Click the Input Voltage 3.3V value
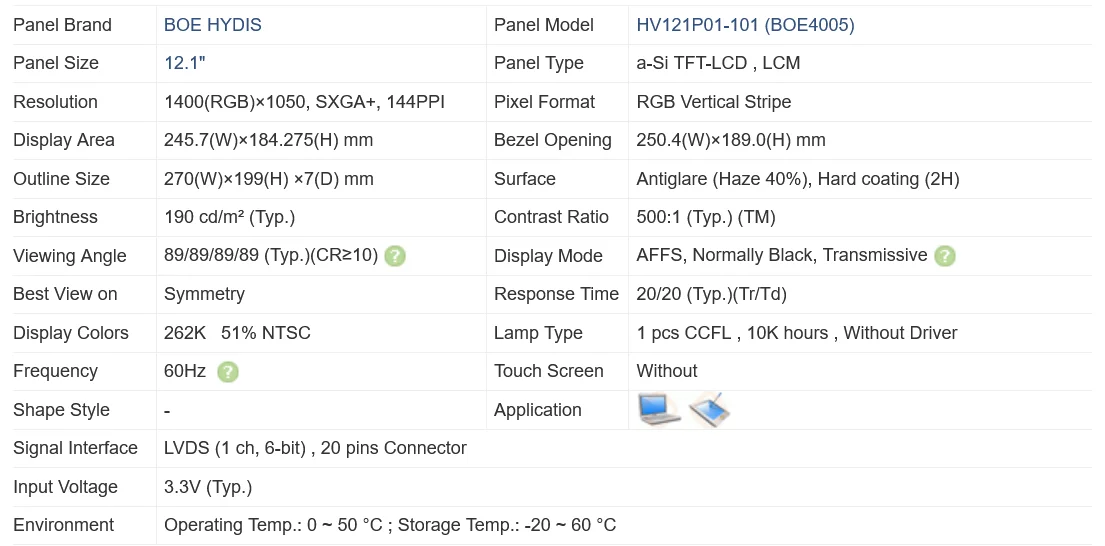1105x546 pixels. click(x=207, y=487)
